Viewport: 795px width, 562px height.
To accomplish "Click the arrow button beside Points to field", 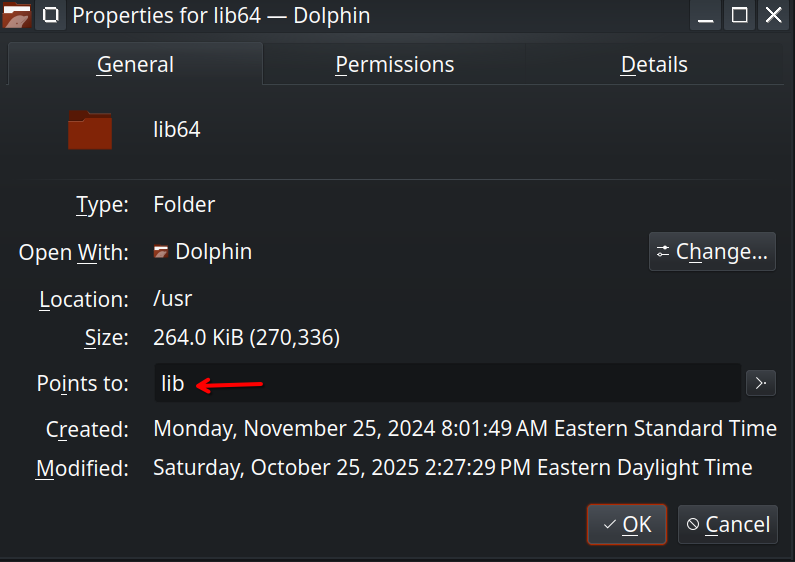I will [x=761, y=383].
